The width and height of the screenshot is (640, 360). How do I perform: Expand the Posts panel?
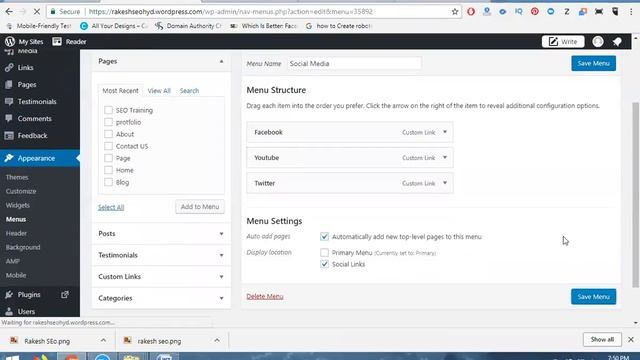pos(221,233)
